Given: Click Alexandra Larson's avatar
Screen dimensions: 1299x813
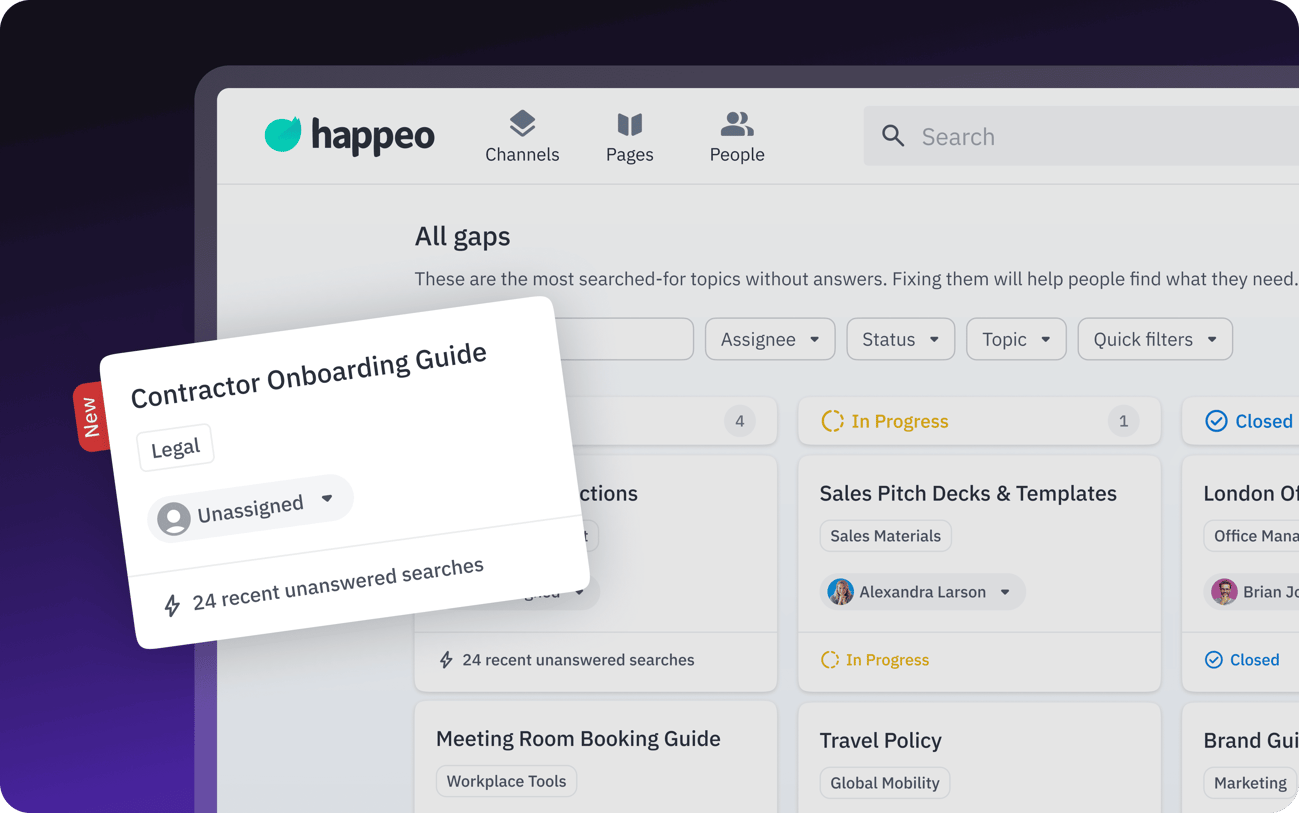Looking at the screenshot, I should pos(838,591).
